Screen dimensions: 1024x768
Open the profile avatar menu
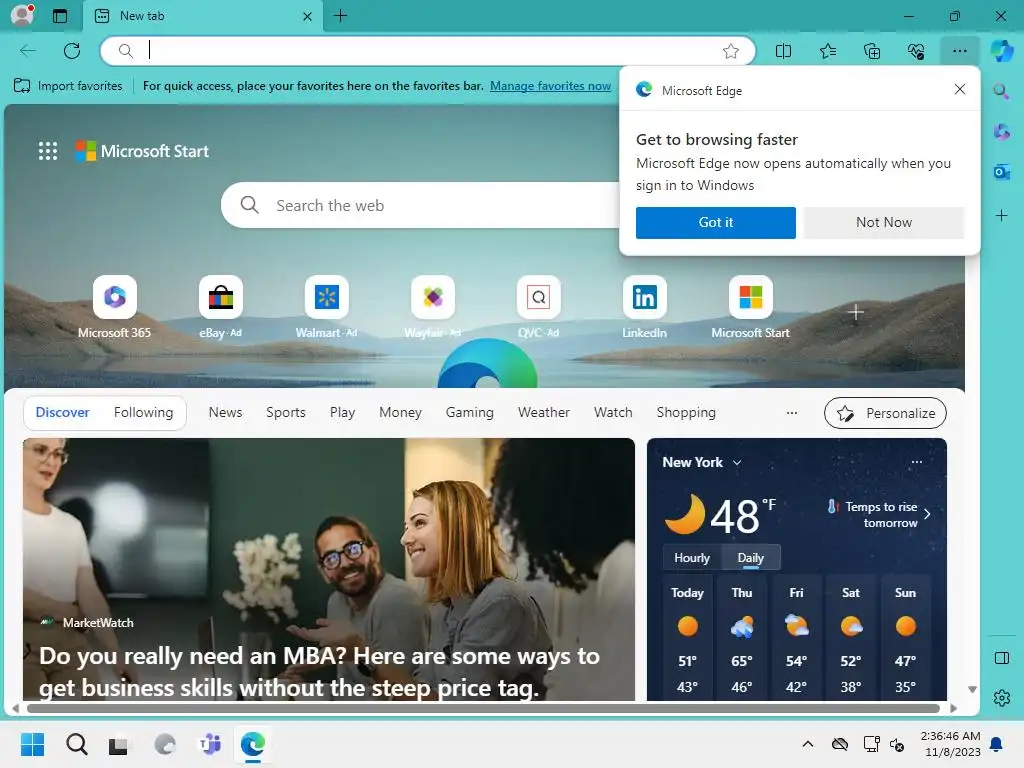point(22,15)
